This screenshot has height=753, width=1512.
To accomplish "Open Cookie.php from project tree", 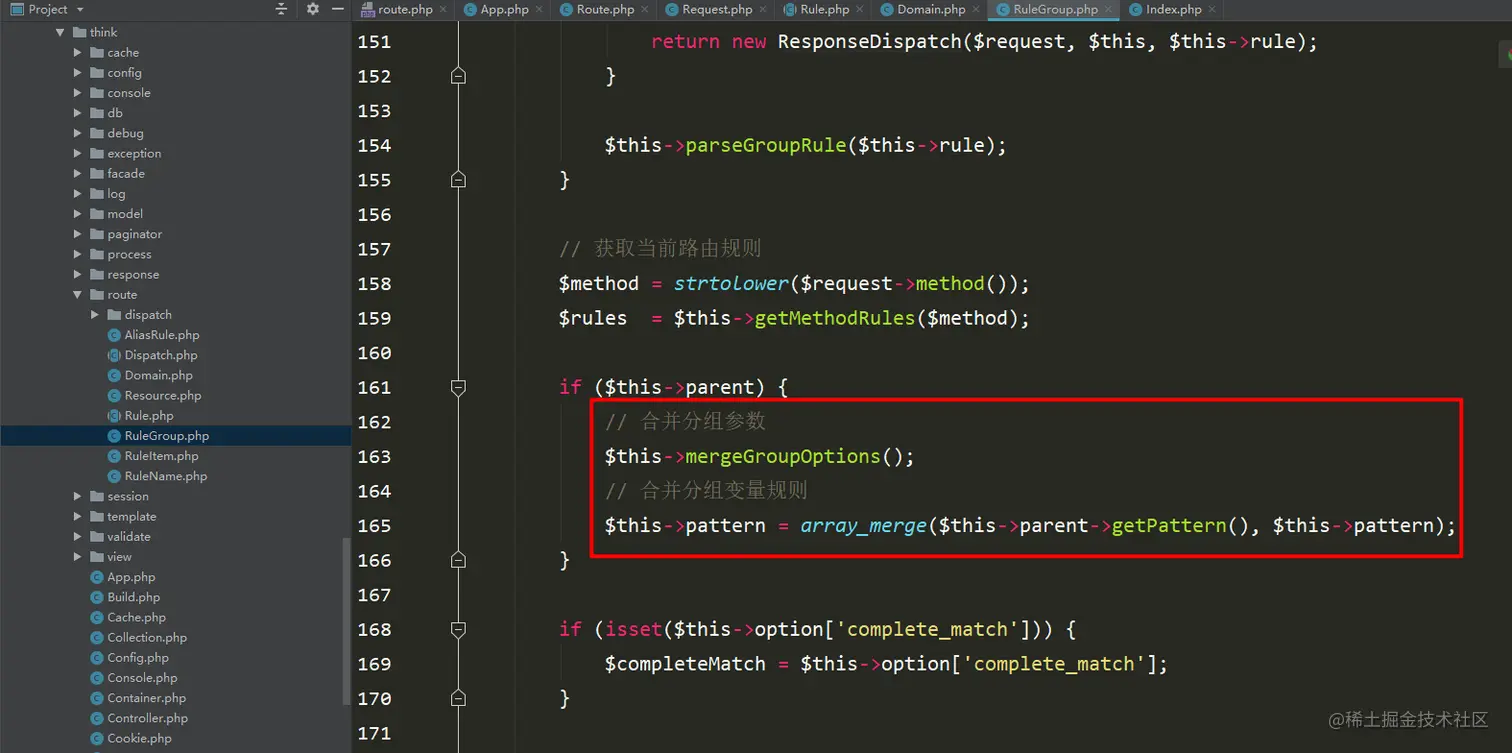I will tap(139, 738).
